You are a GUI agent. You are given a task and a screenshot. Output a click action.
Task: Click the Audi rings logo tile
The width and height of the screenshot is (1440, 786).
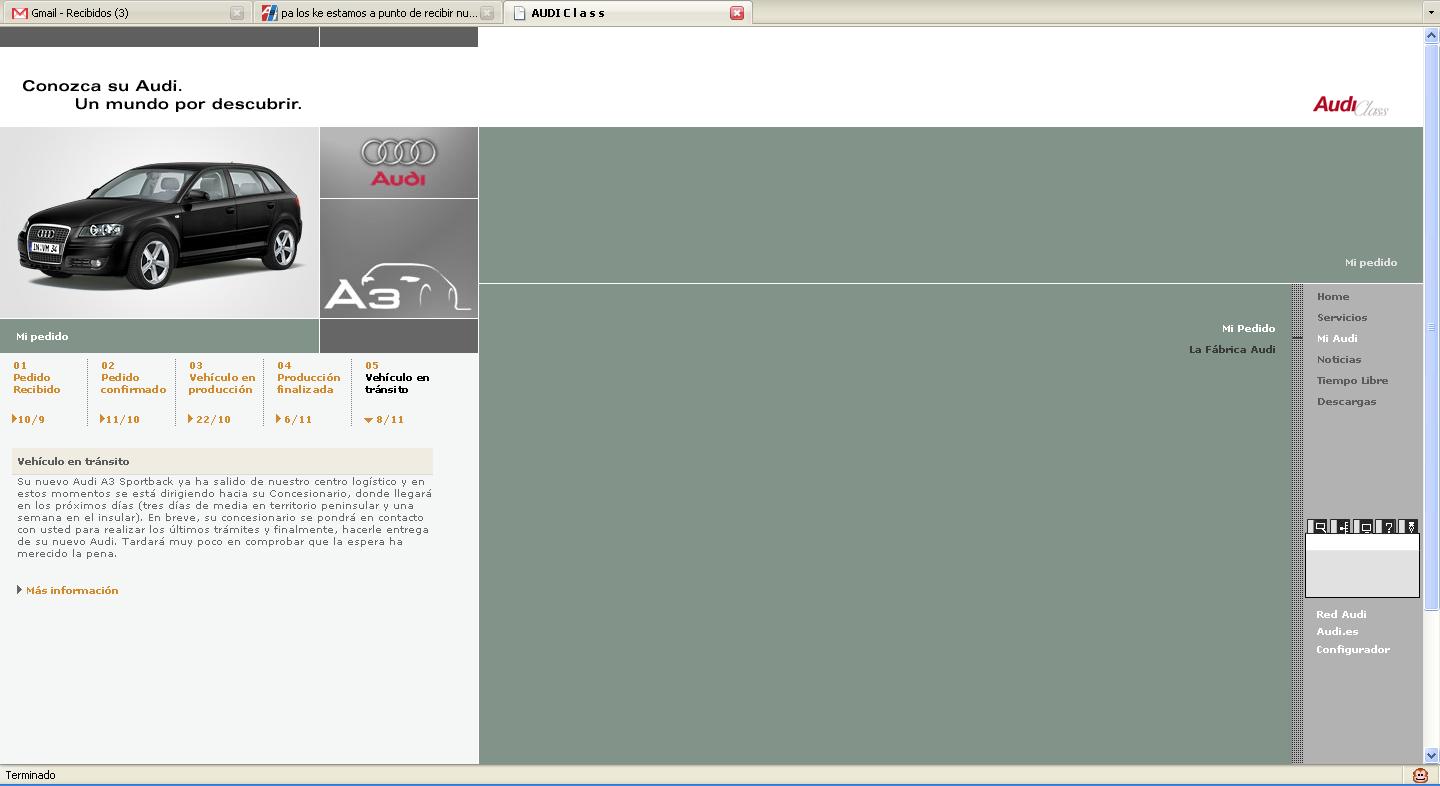point(399,162)
